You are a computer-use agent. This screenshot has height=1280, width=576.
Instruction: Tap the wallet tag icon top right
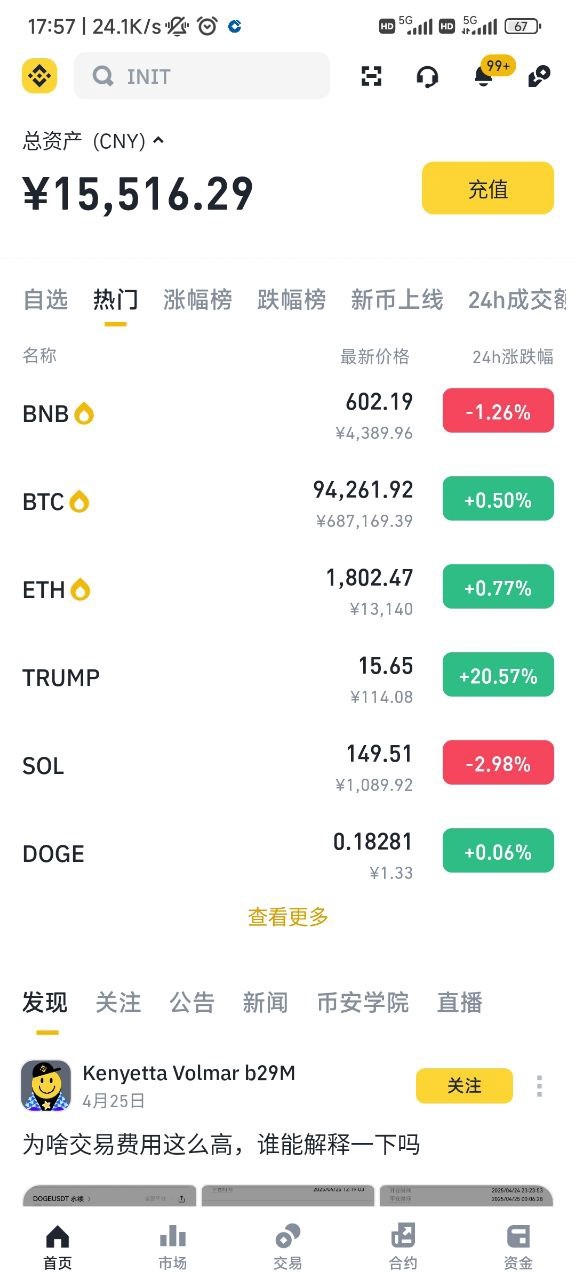tap(539, 76)
